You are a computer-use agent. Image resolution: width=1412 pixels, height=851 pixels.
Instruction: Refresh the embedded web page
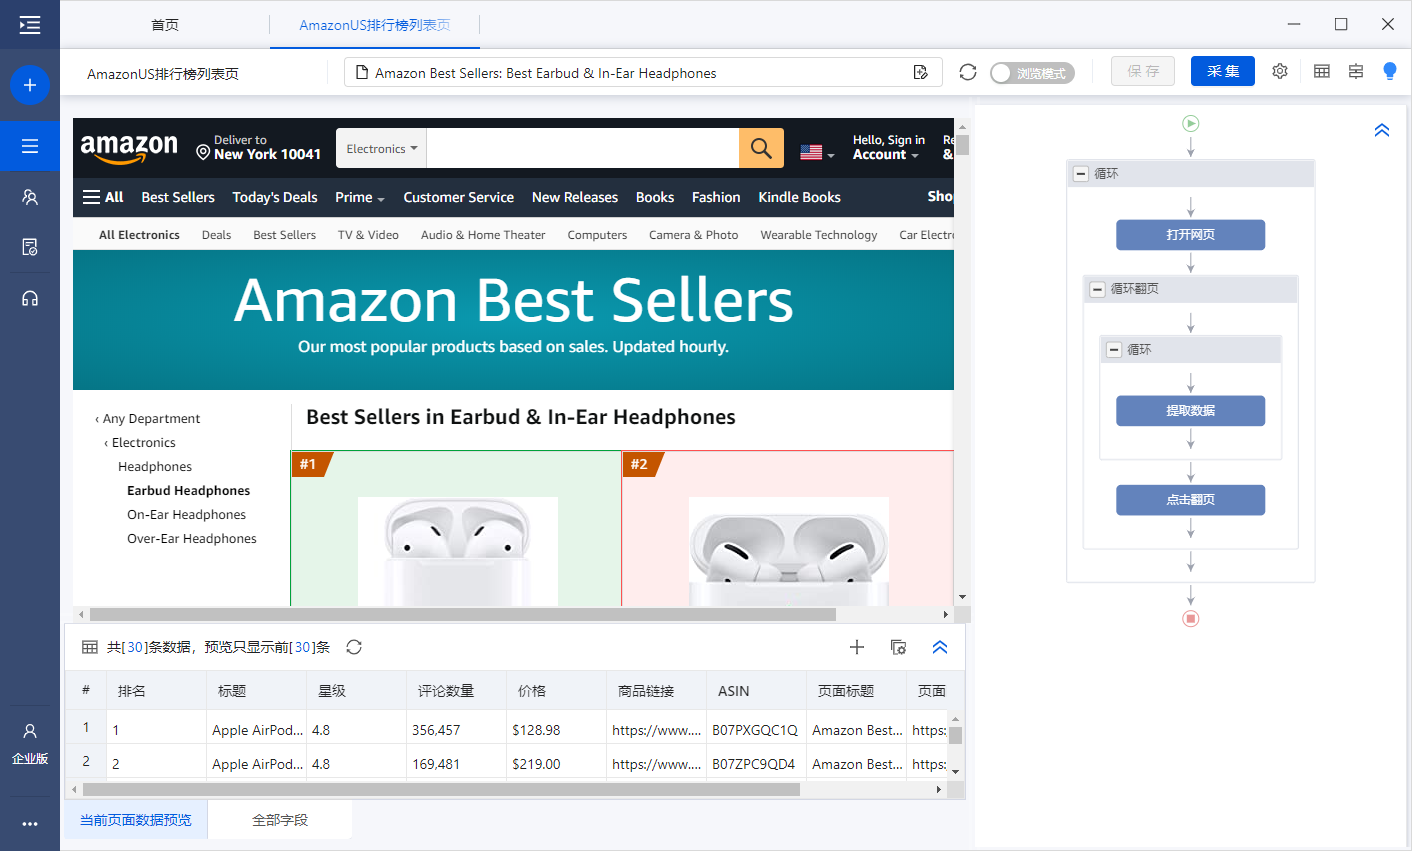pyautogui.click(x=967, y=72)
